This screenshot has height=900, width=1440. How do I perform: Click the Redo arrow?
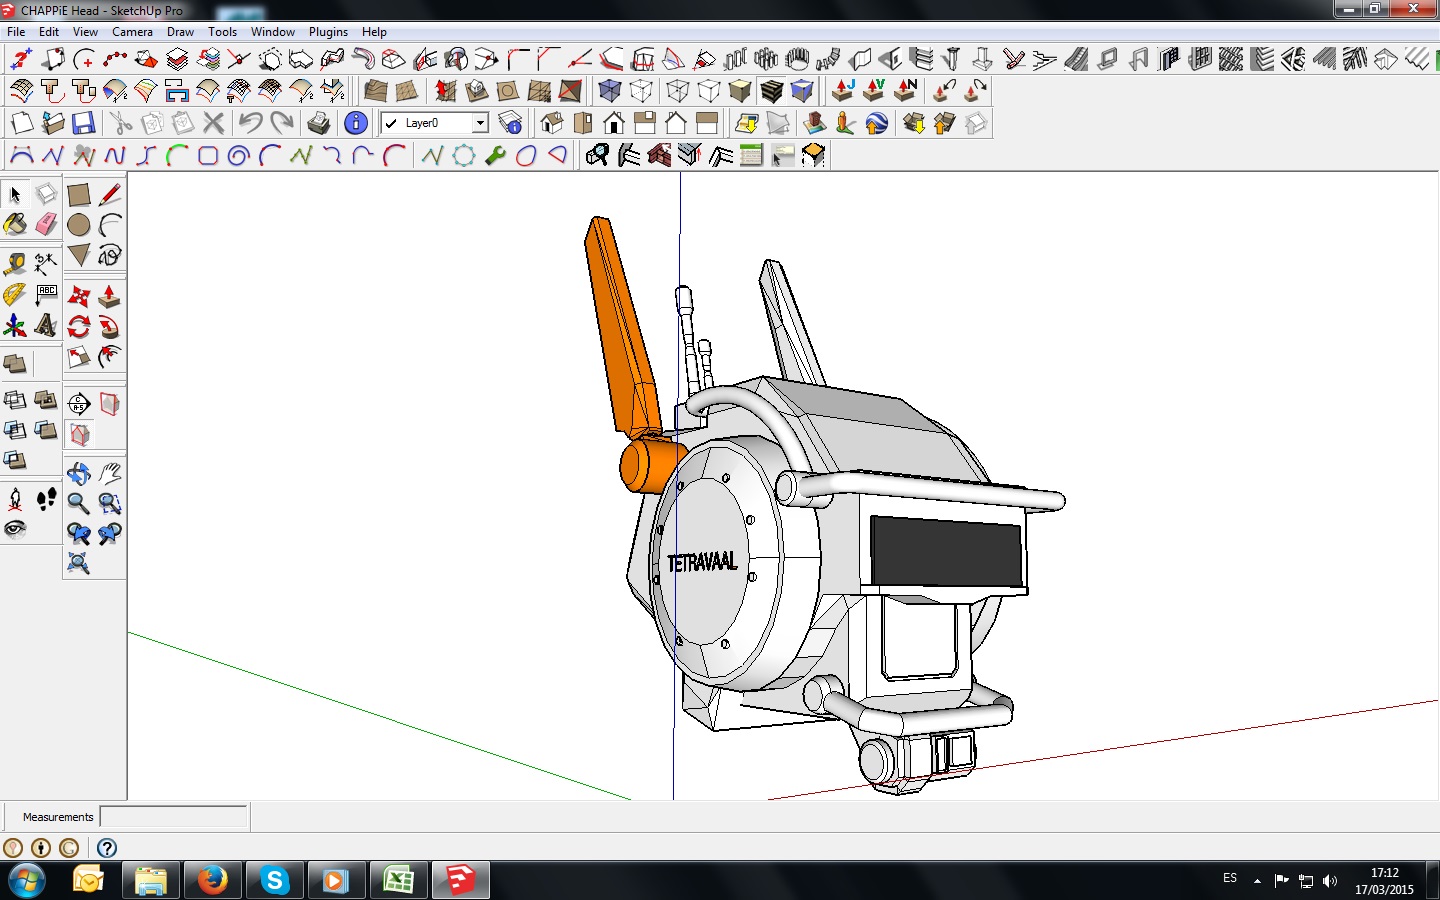pos(282,123)
